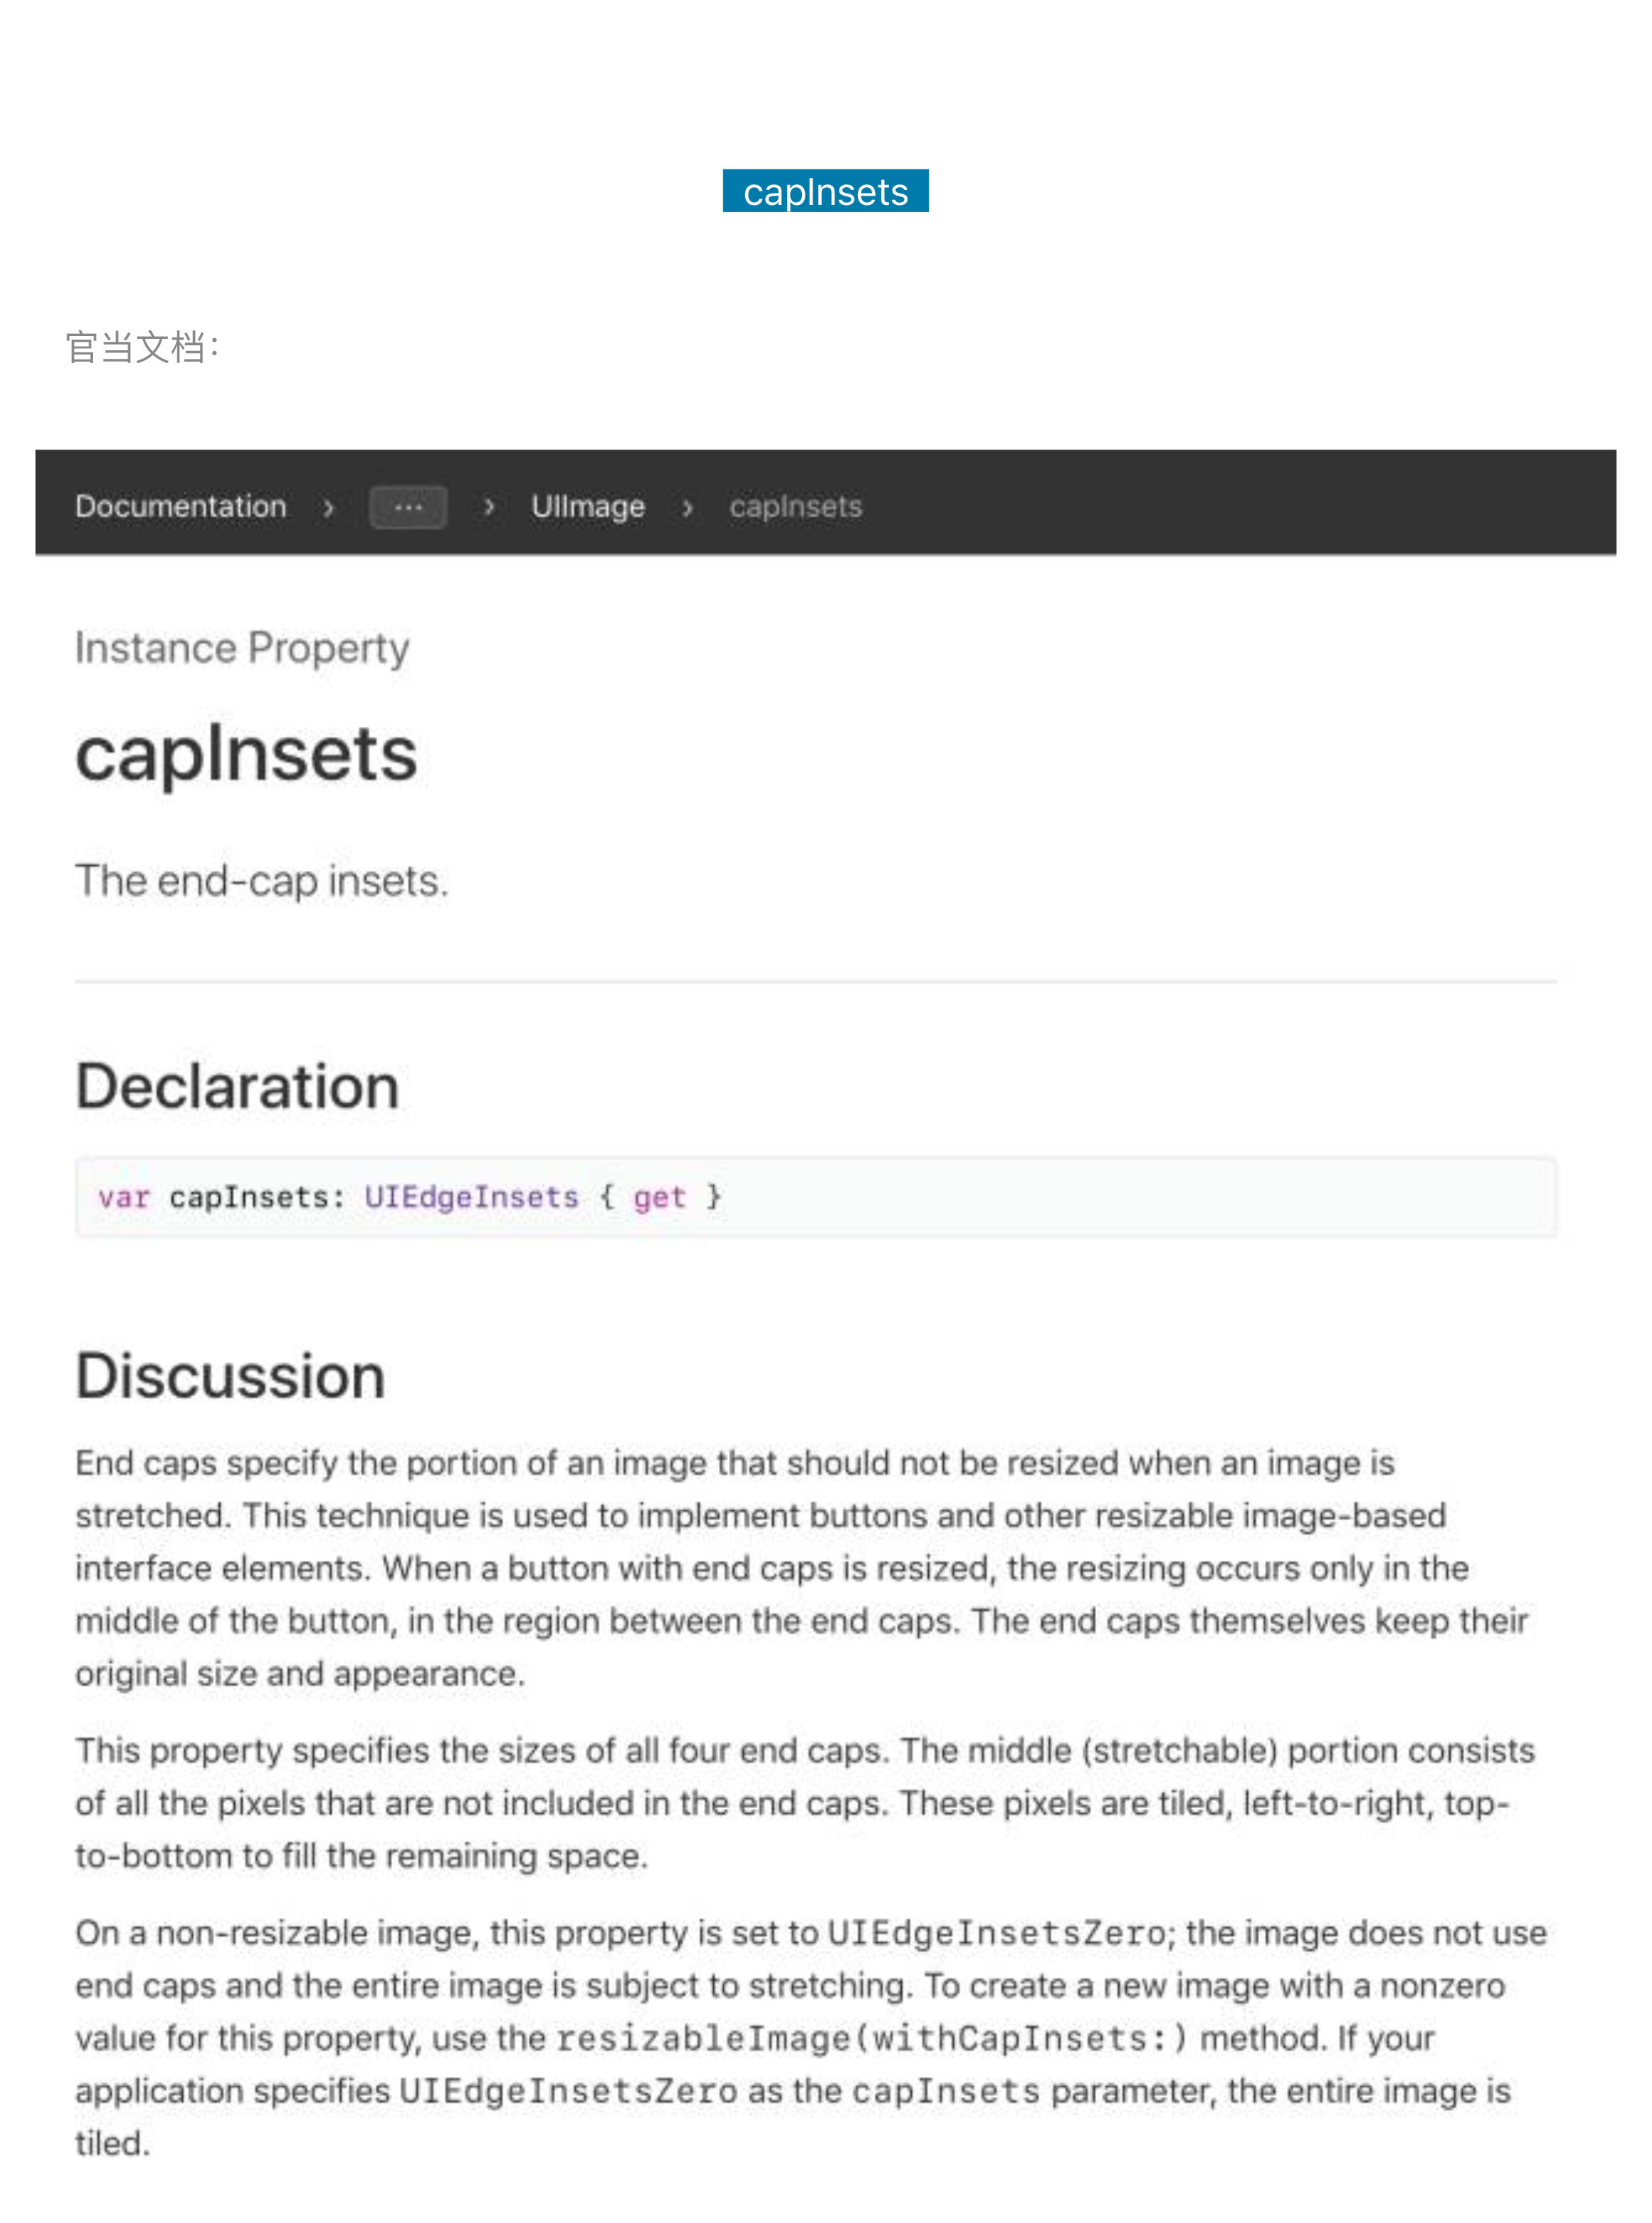The image size is (1652, 2223).
Task: Click the blue capInsets title tag
Action: click(825, 191)
